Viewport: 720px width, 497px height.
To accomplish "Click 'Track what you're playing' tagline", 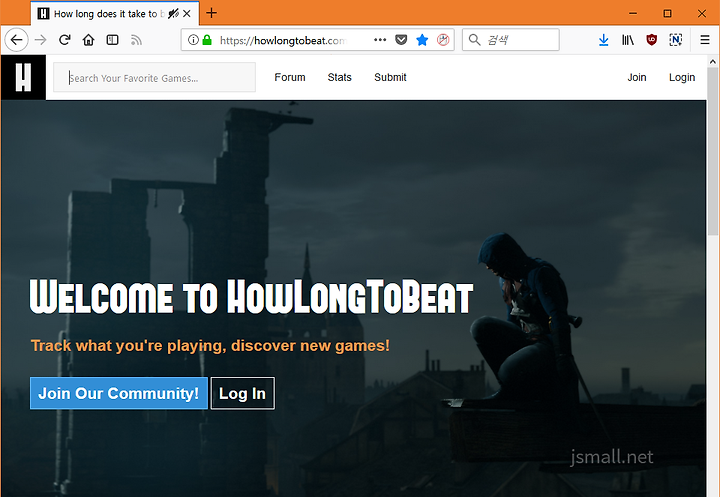I will tap(210, 345).
